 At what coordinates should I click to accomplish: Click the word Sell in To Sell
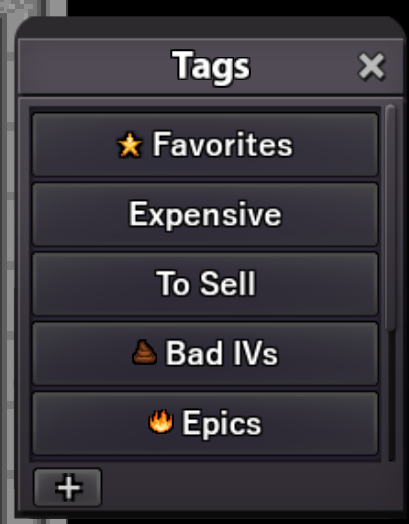pyautogui.click(x=228, y=284)
